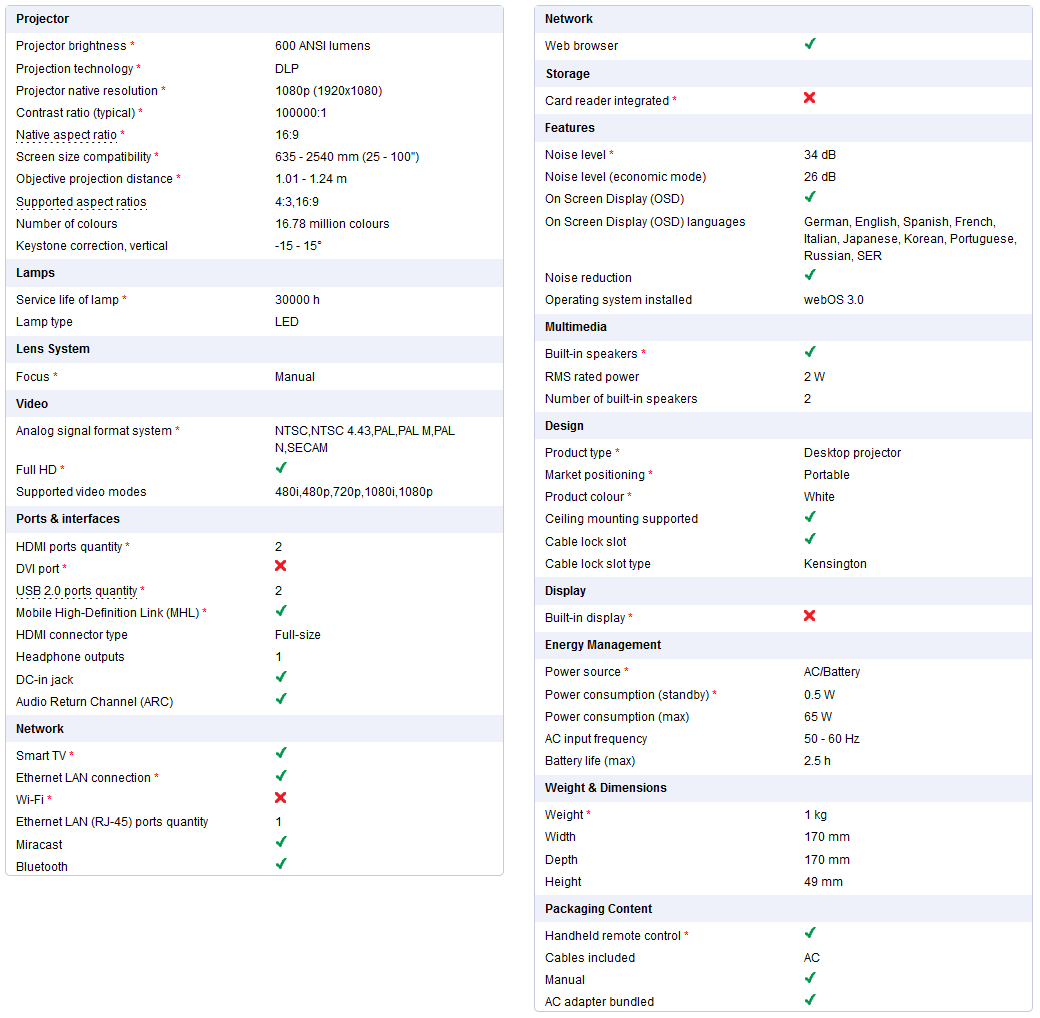
Task: Click the checkmark beside Handheld remote control
Action: 810,933
